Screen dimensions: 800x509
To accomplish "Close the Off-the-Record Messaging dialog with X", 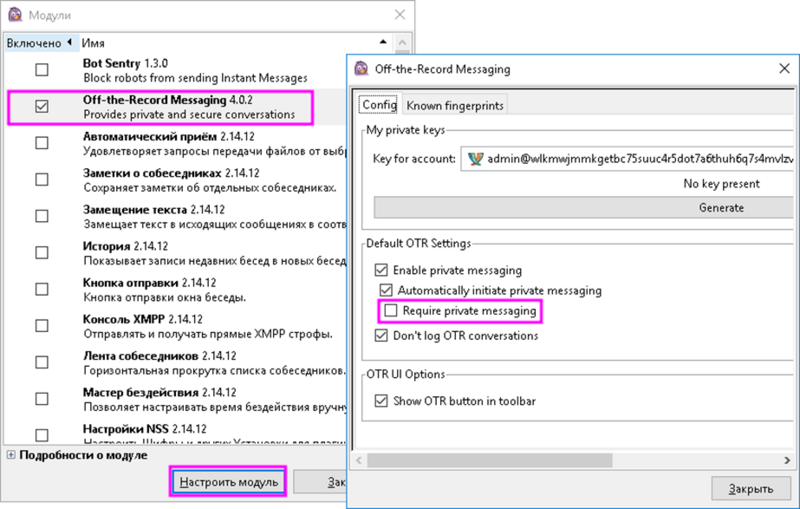I will (784, 68).
